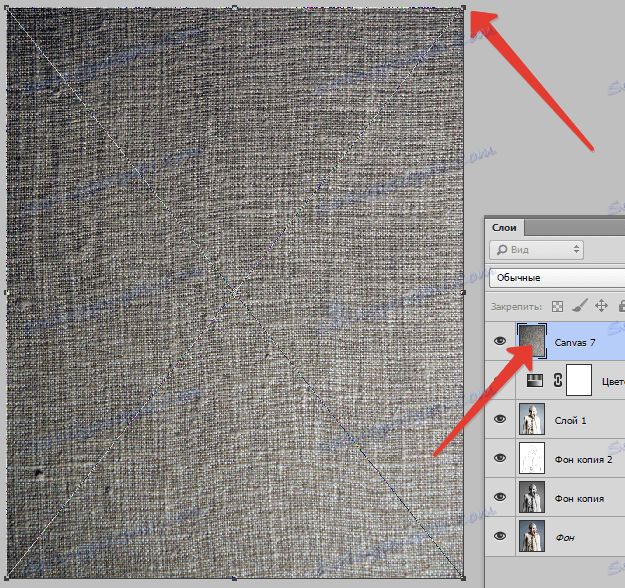625x588 pixels.
Task: Click the top-right transform corner handle
Action: pos(463,8)
